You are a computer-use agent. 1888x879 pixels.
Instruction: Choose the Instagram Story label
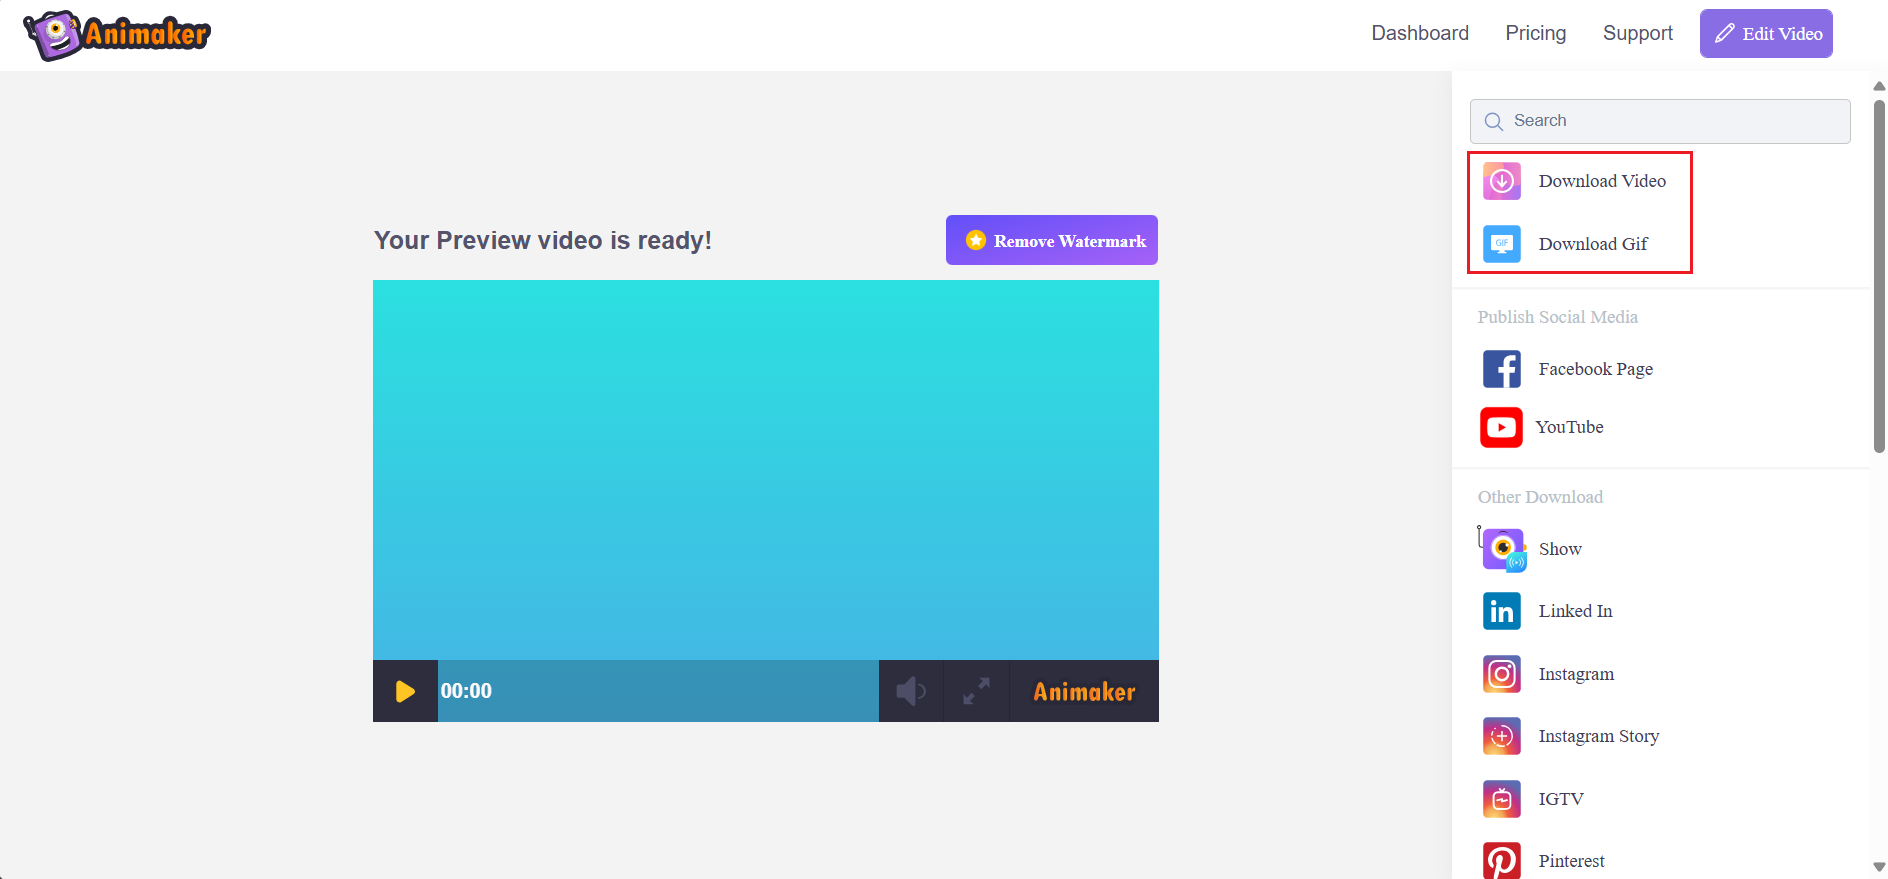click(1598, 736)
